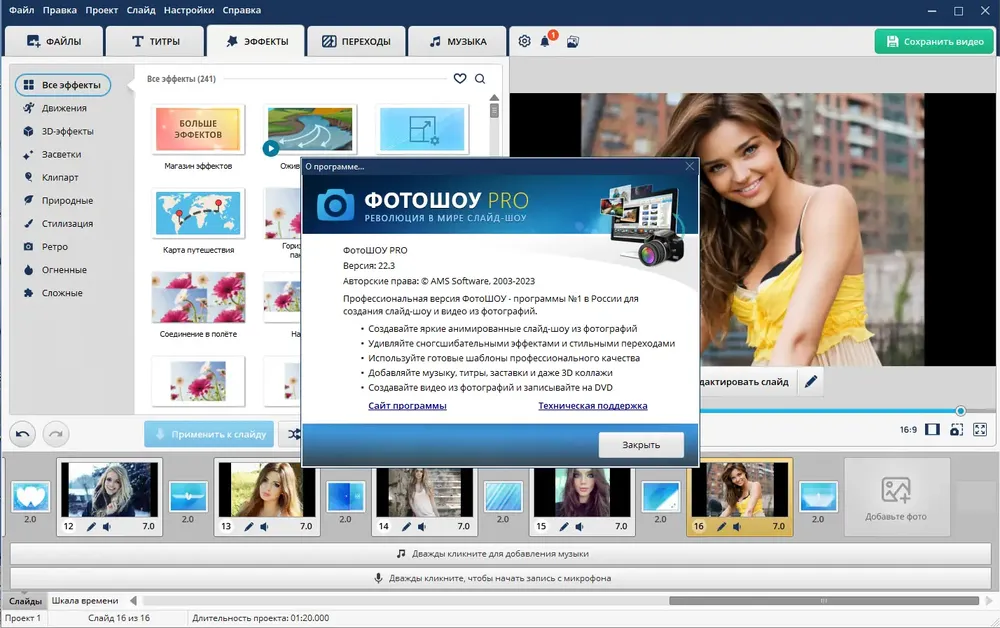The height and width of the screenshot is (628, 1000).
Task: Select the Засветки effects category
Action: pos(61,154)
